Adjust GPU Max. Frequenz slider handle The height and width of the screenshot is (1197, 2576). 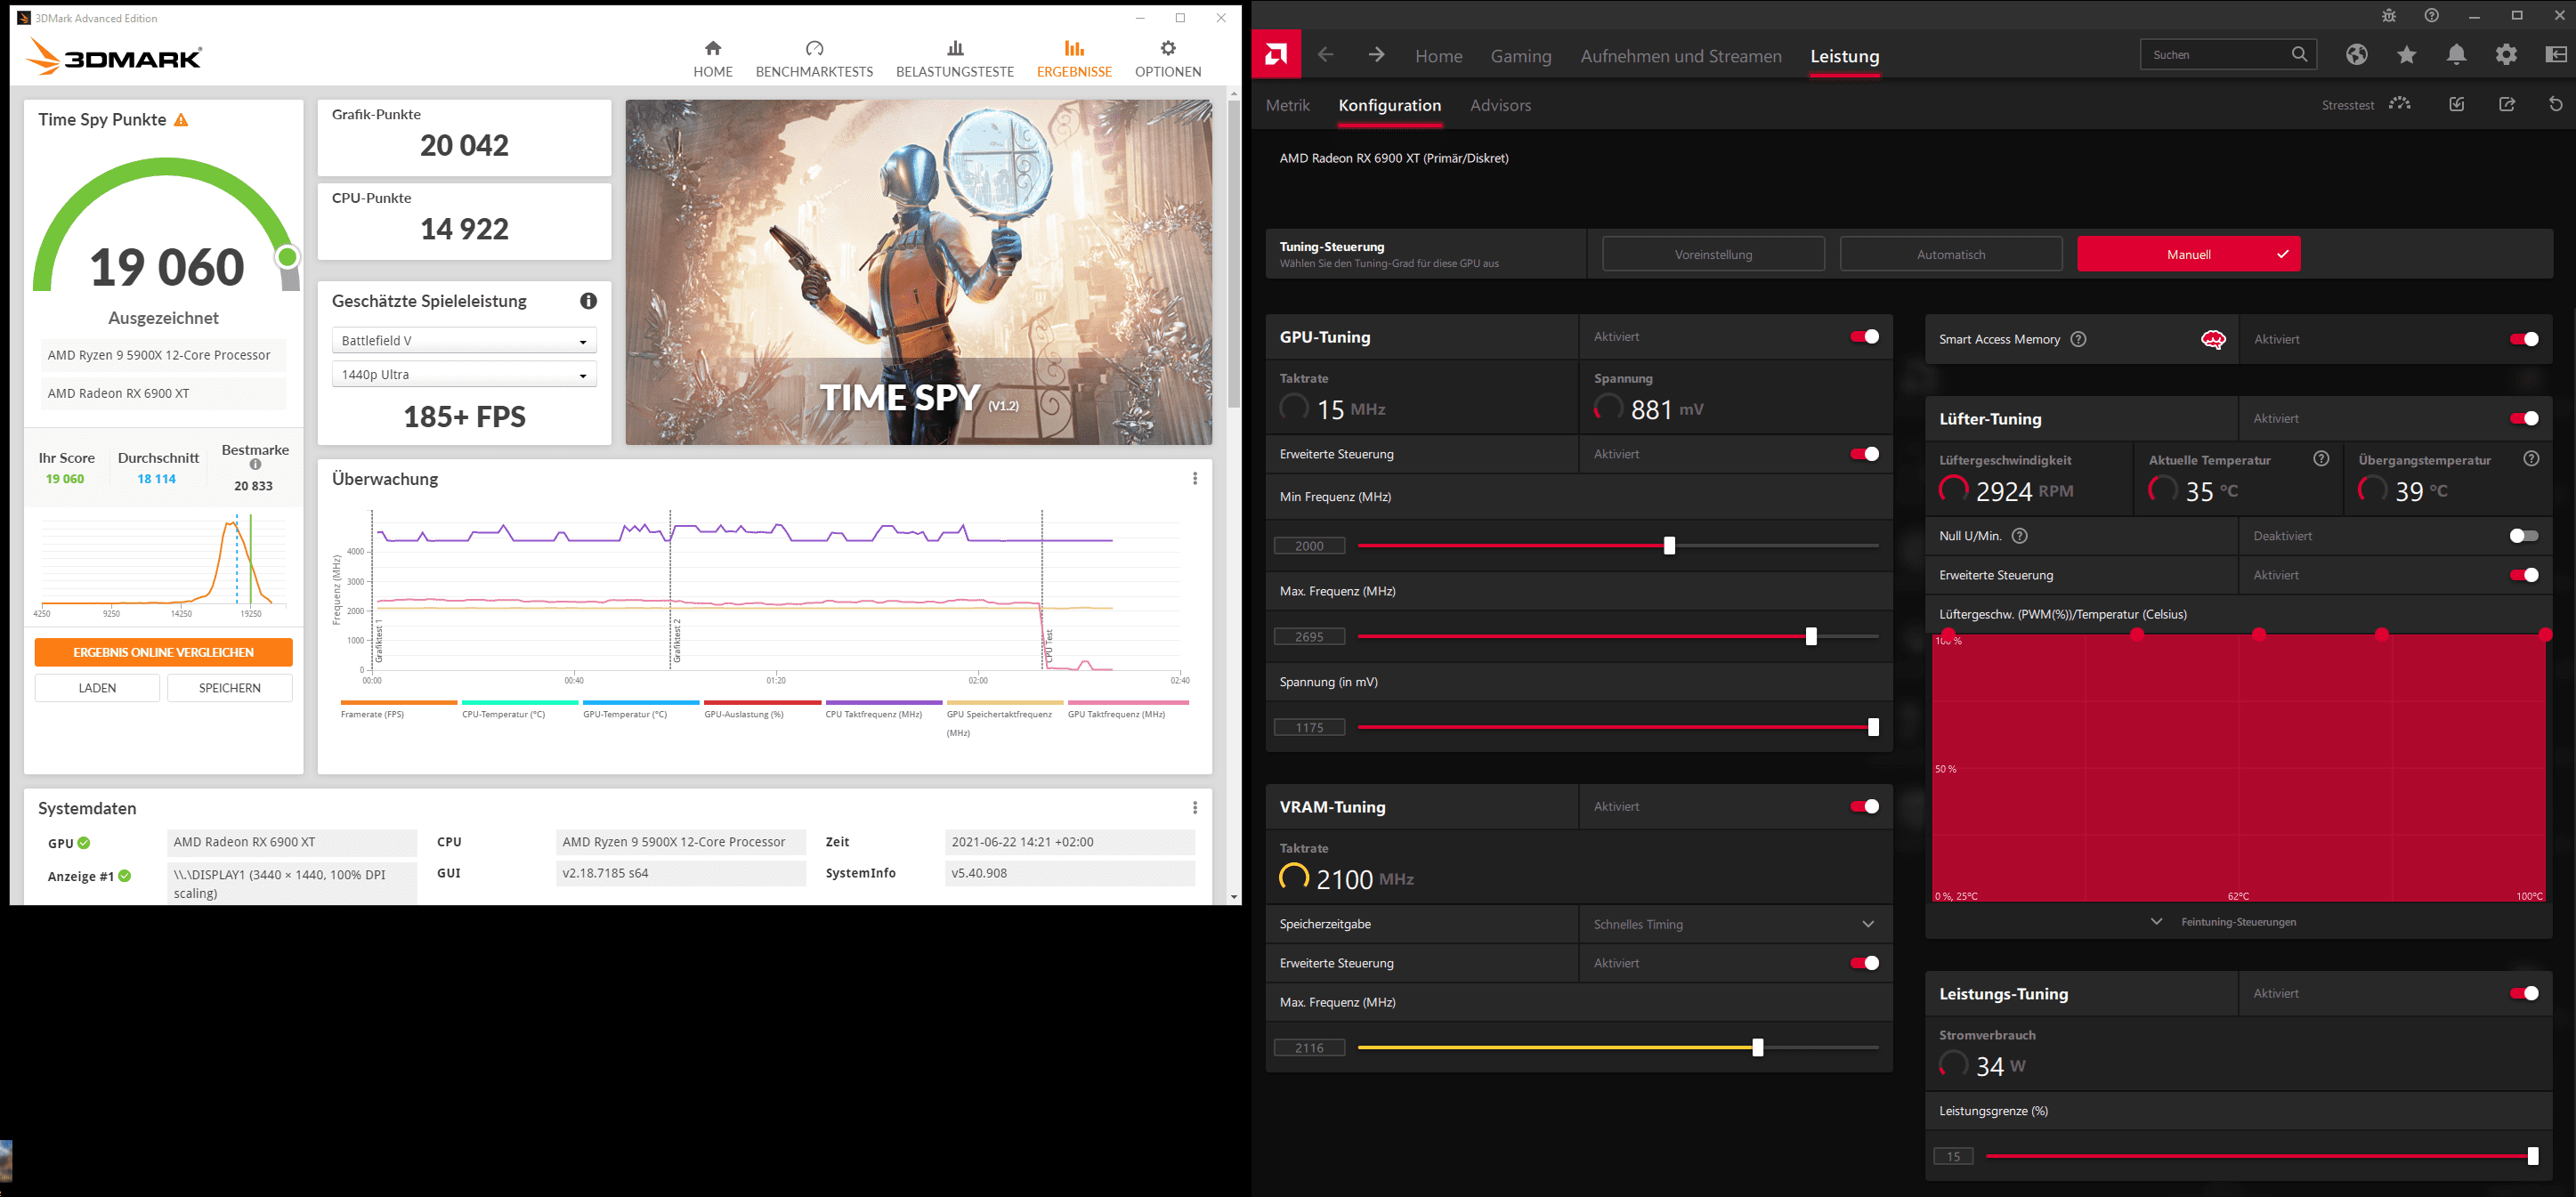(1811, 637)
